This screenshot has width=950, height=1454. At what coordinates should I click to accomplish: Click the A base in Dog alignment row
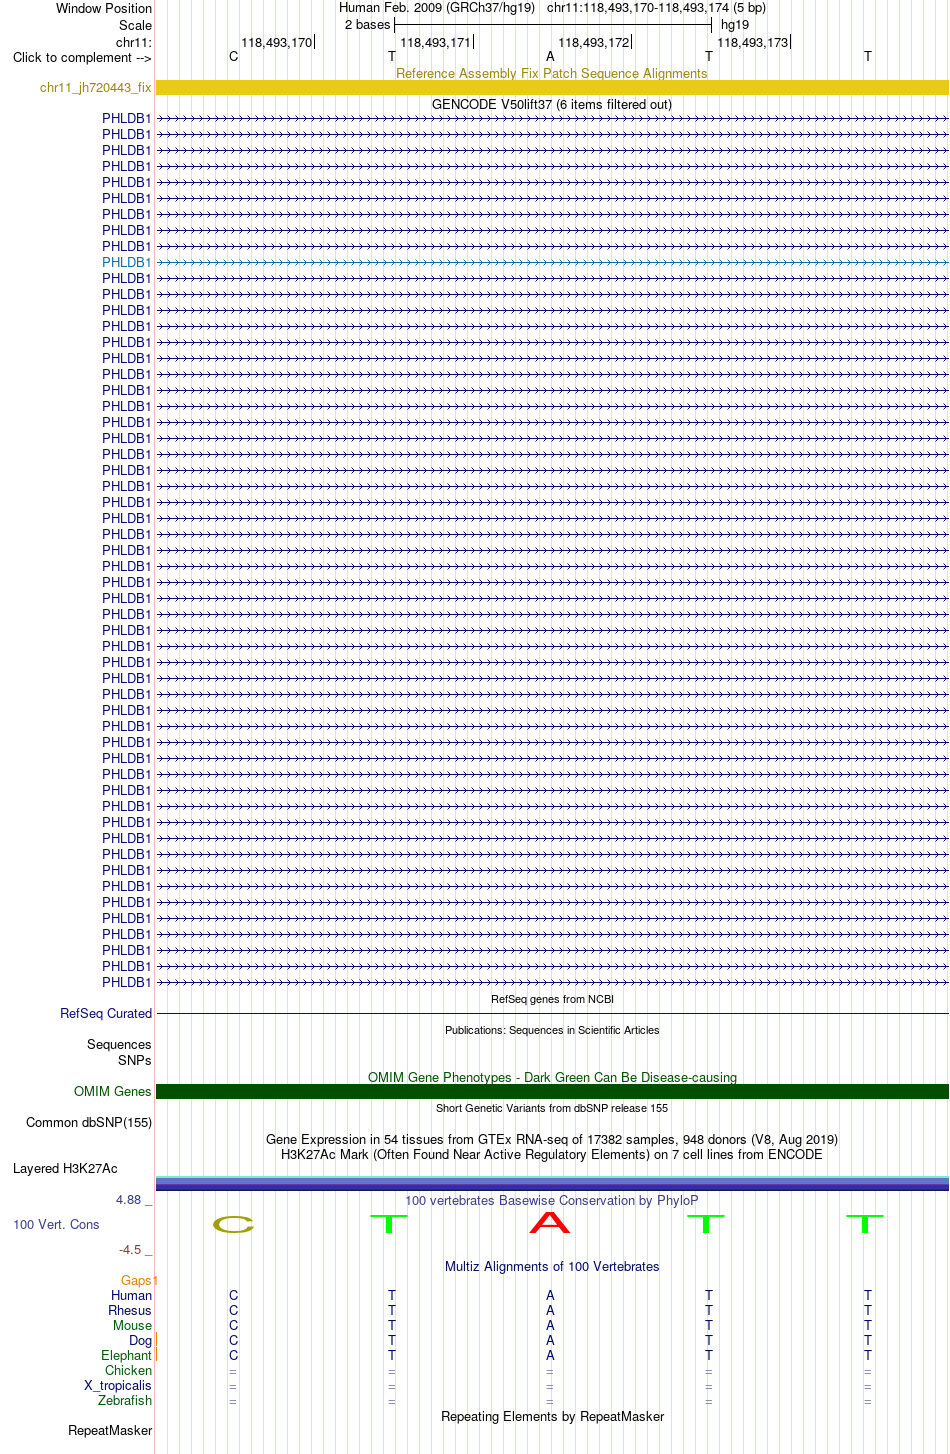(x=550, y=1340)
